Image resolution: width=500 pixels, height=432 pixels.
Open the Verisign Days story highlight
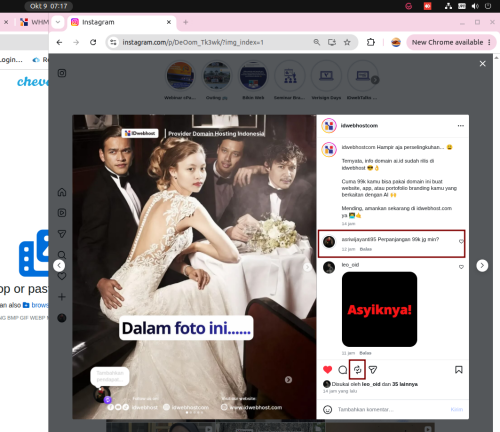[326, 76]
